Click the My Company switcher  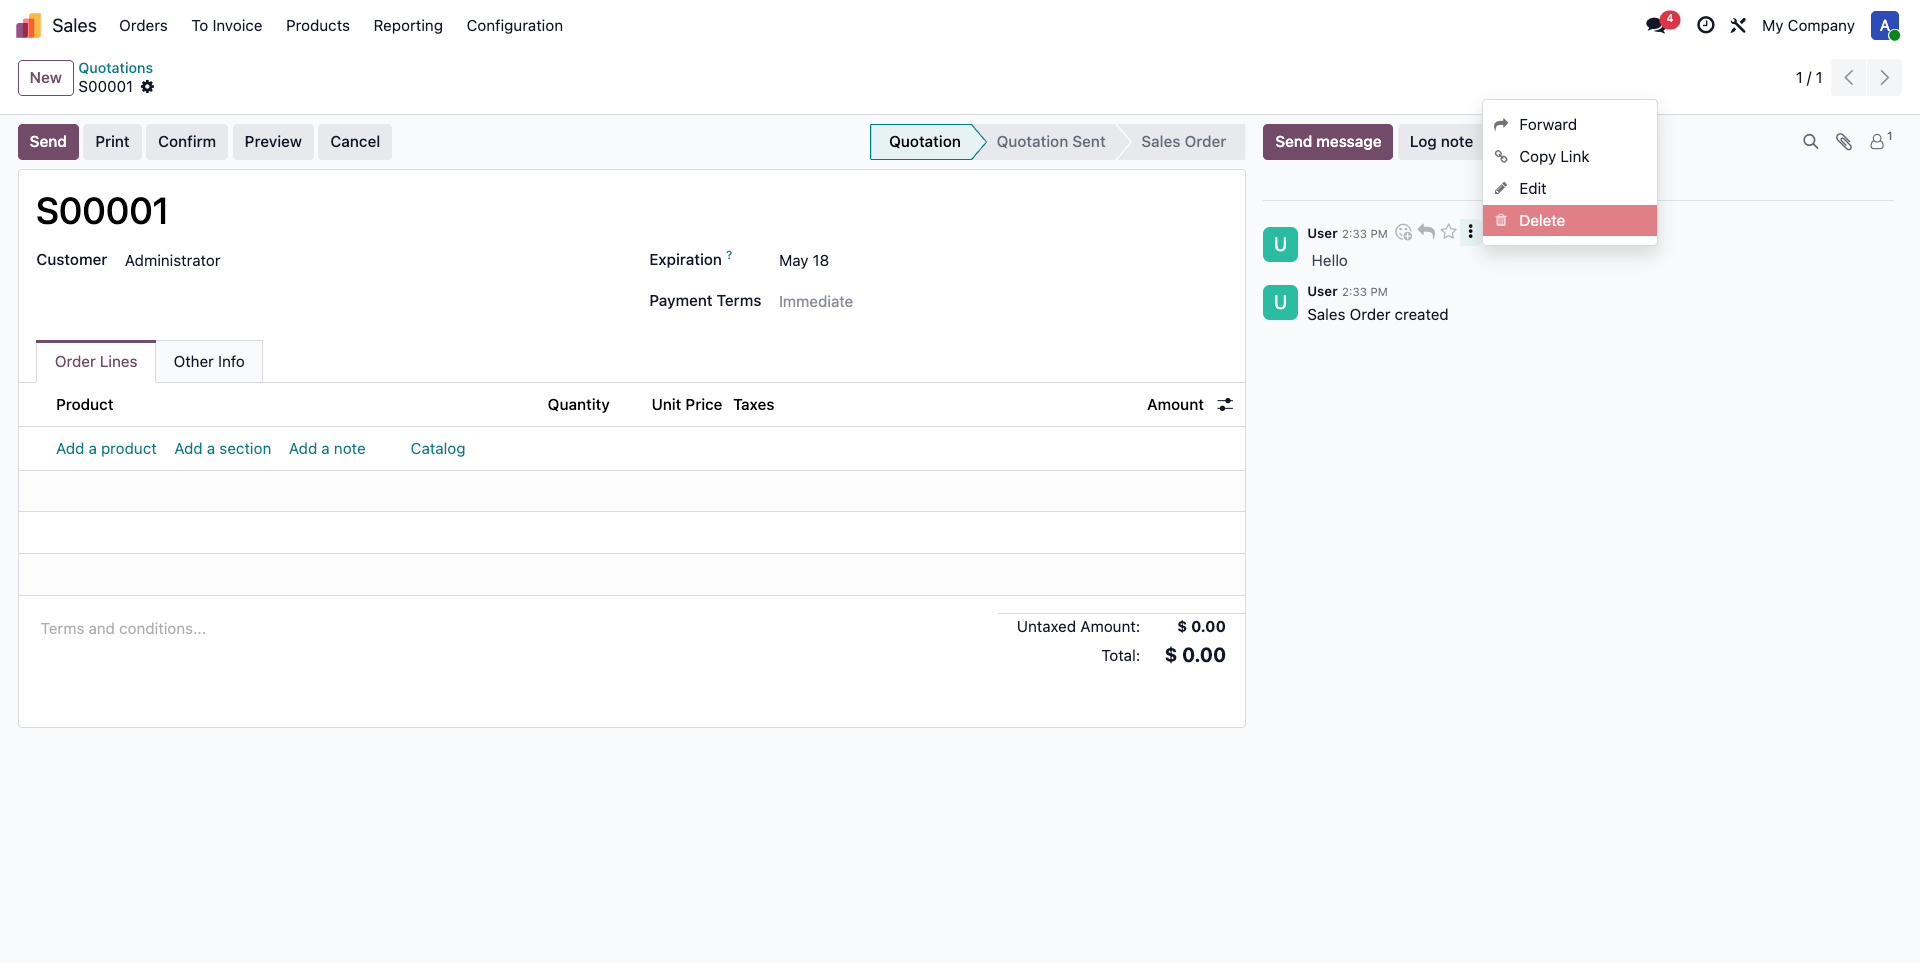point(1808,26)
